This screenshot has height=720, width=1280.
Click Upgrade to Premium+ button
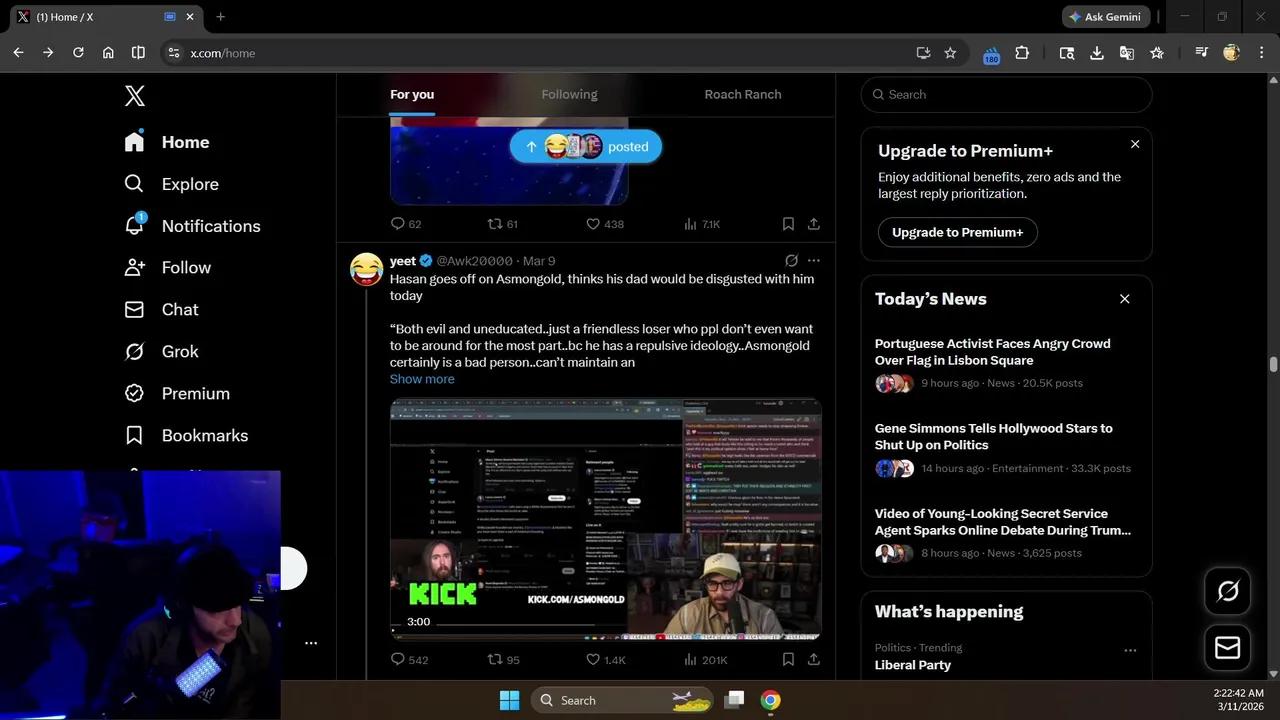(957, 233)
